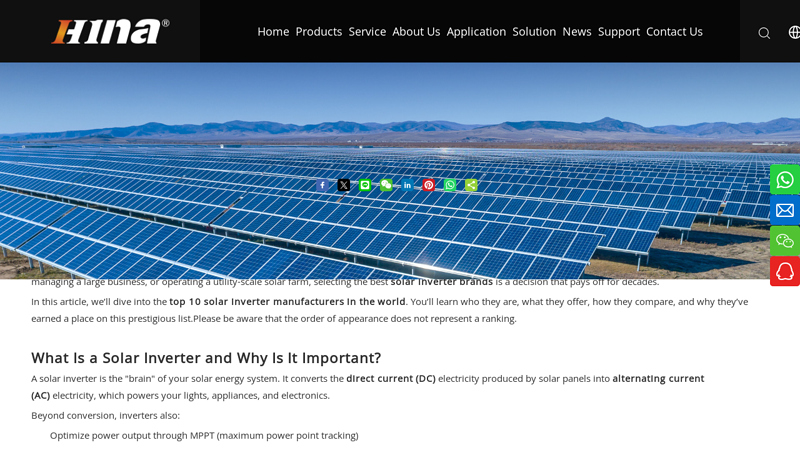Open the Solution menu
Screen dimensions: 800x450
pos(534,32)
